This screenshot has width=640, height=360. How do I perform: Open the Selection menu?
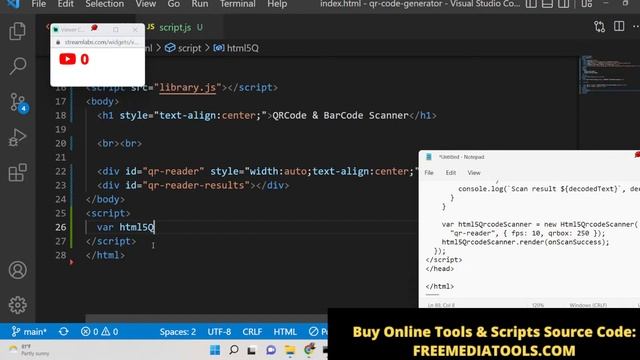click(104, 4)
